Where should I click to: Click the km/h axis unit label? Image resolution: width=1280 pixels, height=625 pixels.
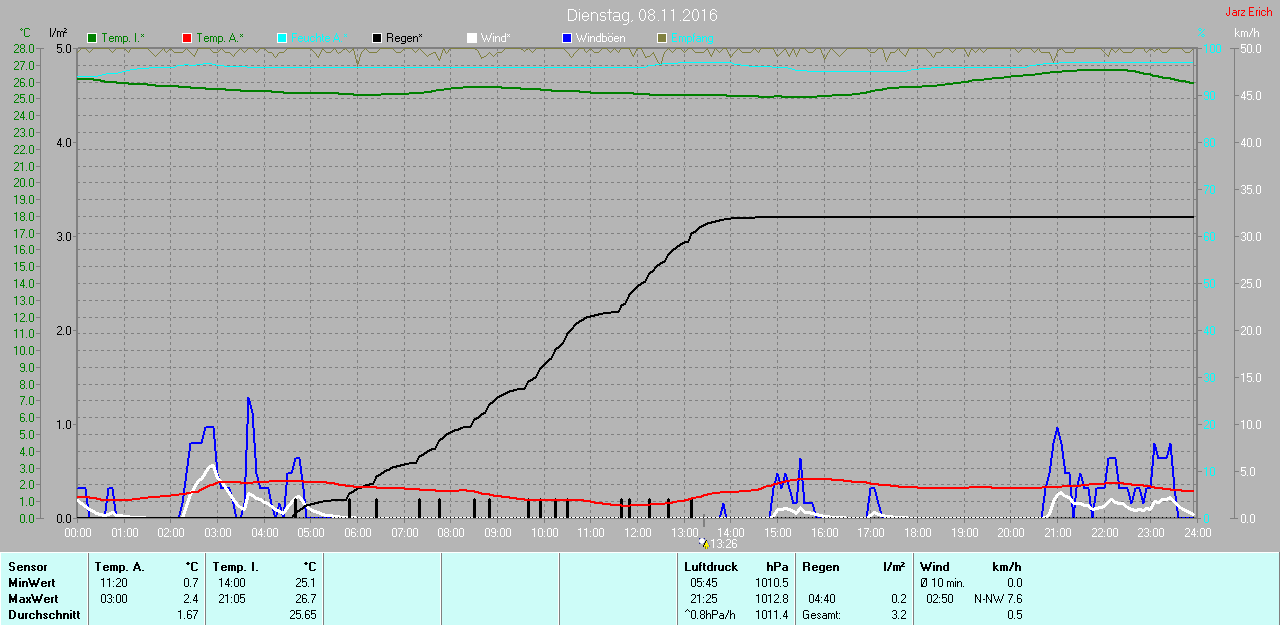1246,33
